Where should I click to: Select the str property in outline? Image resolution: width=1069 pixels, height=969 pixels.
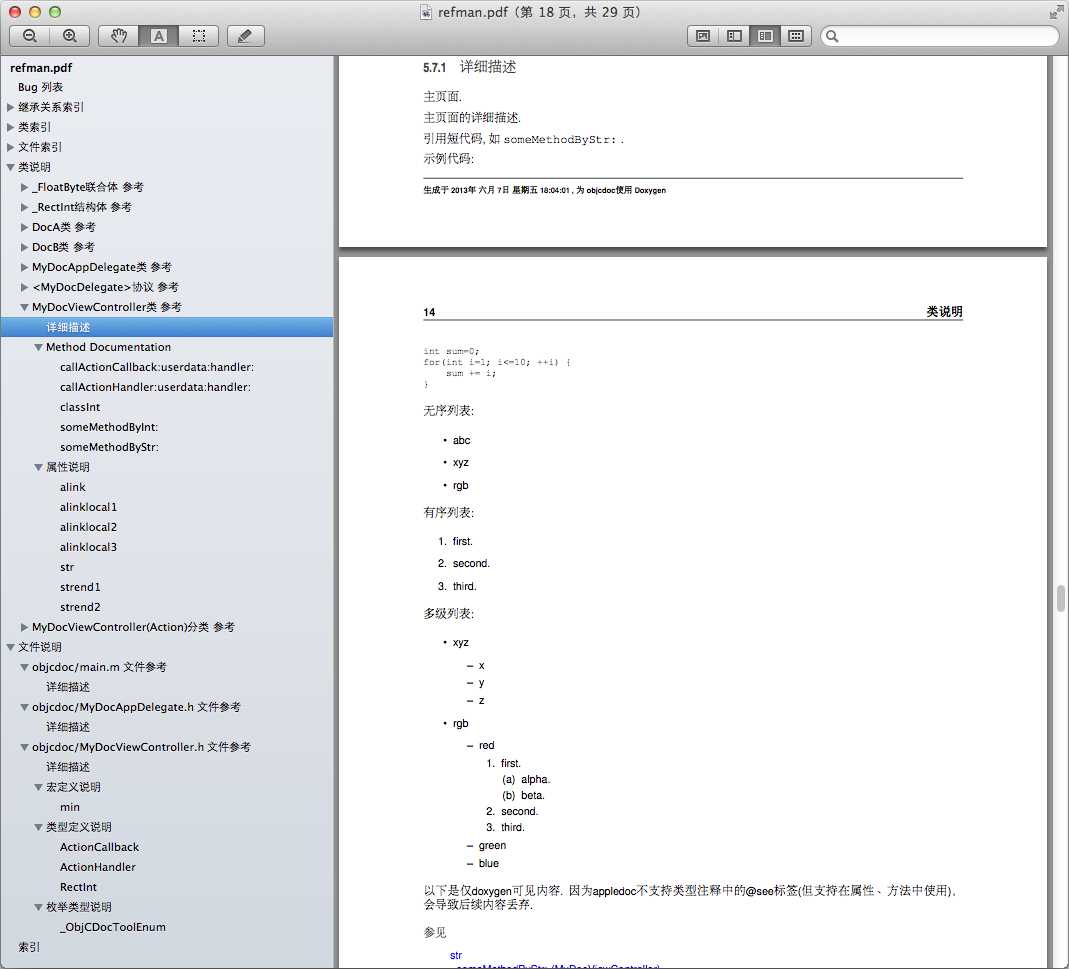[x=67, y=567]
